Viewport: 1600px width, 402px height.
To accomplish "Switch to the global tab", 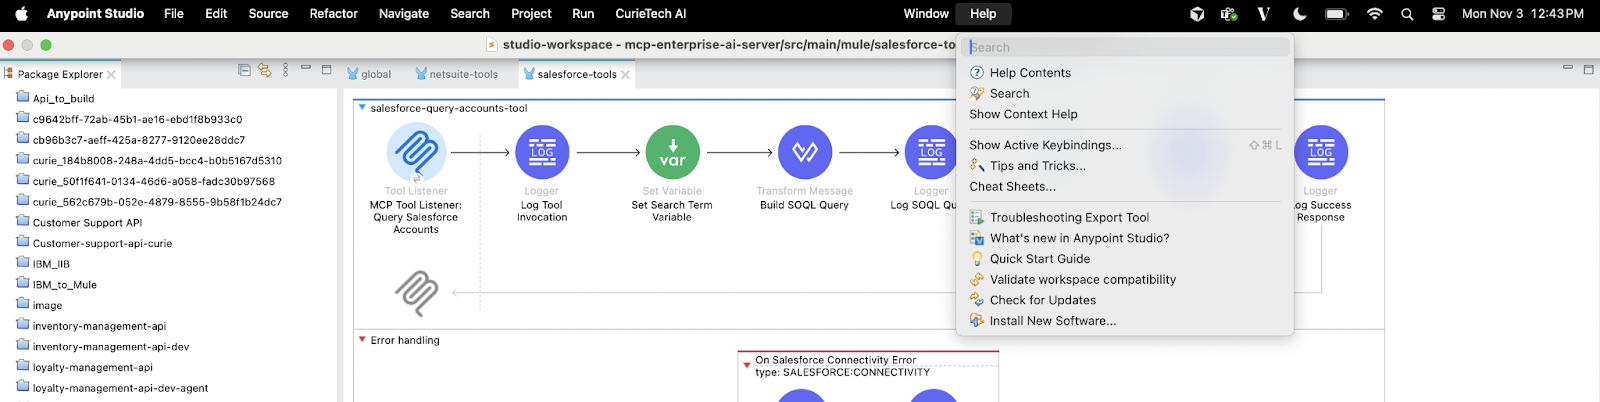I will click(369, 74).
